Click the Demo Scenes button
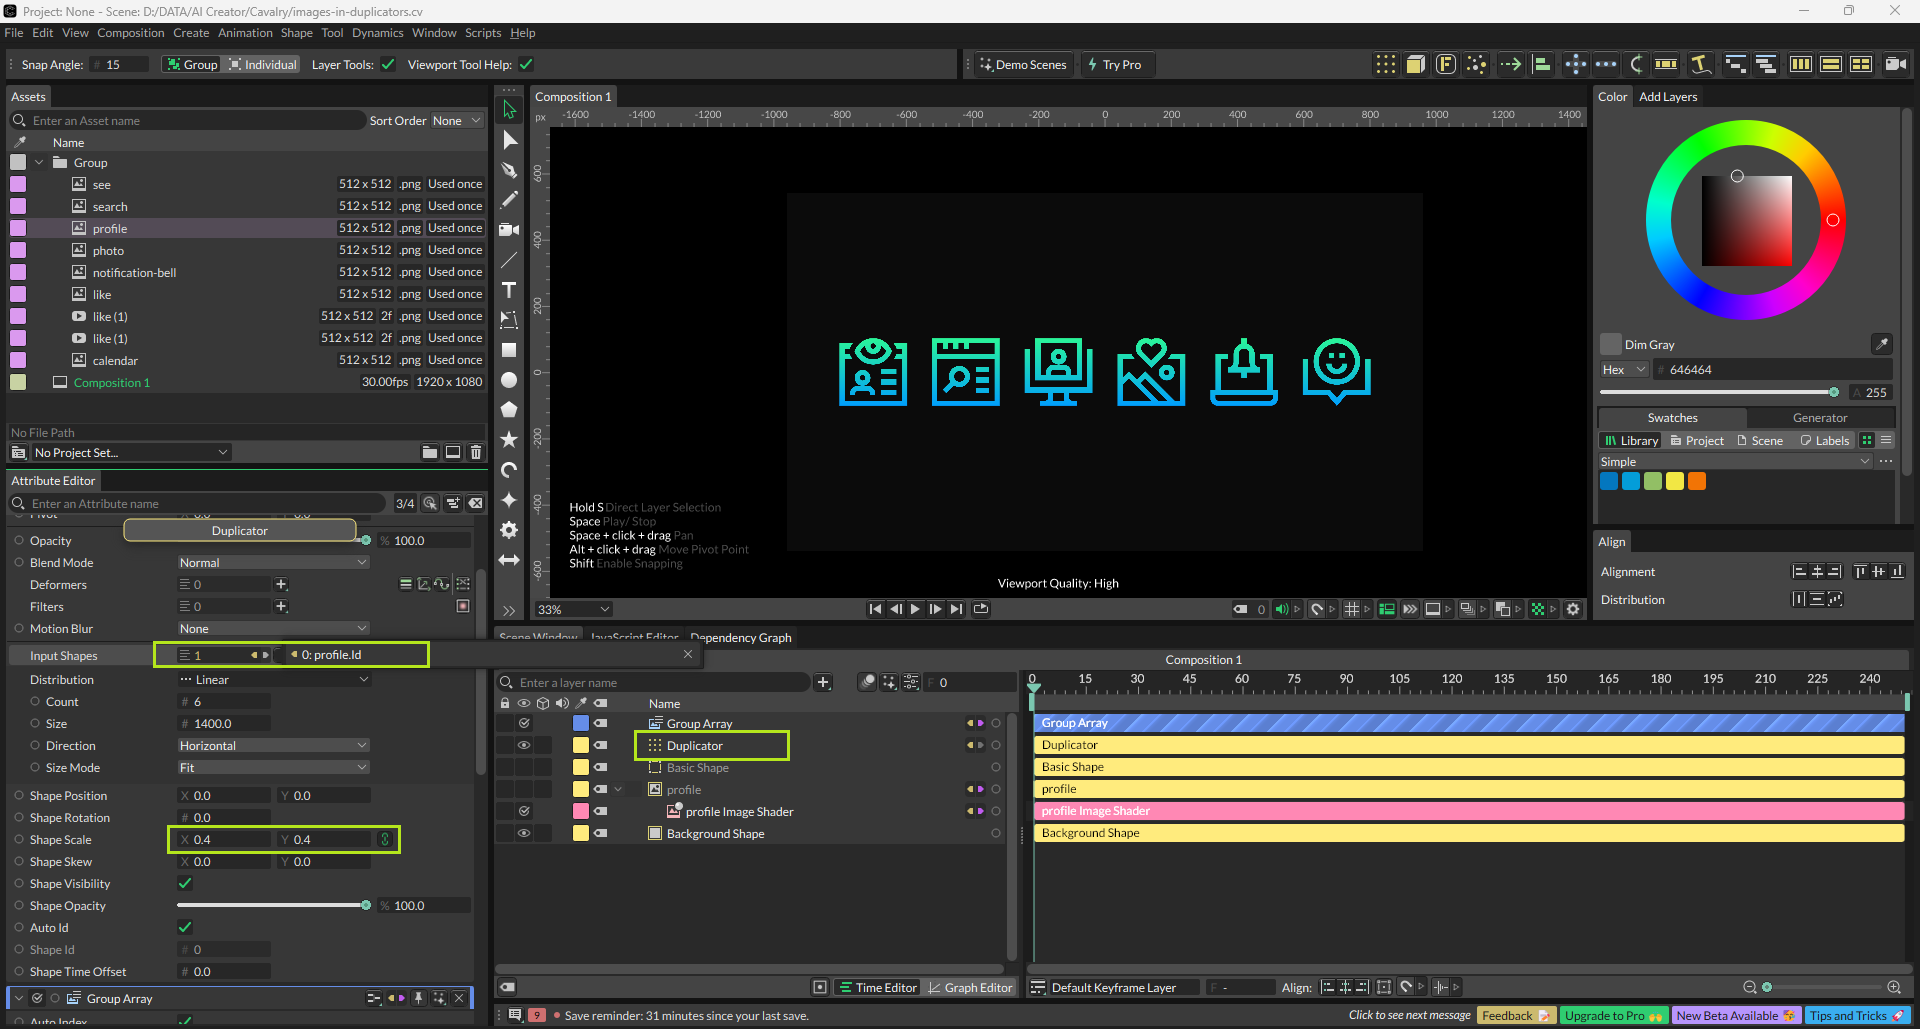 [1022, 65]
